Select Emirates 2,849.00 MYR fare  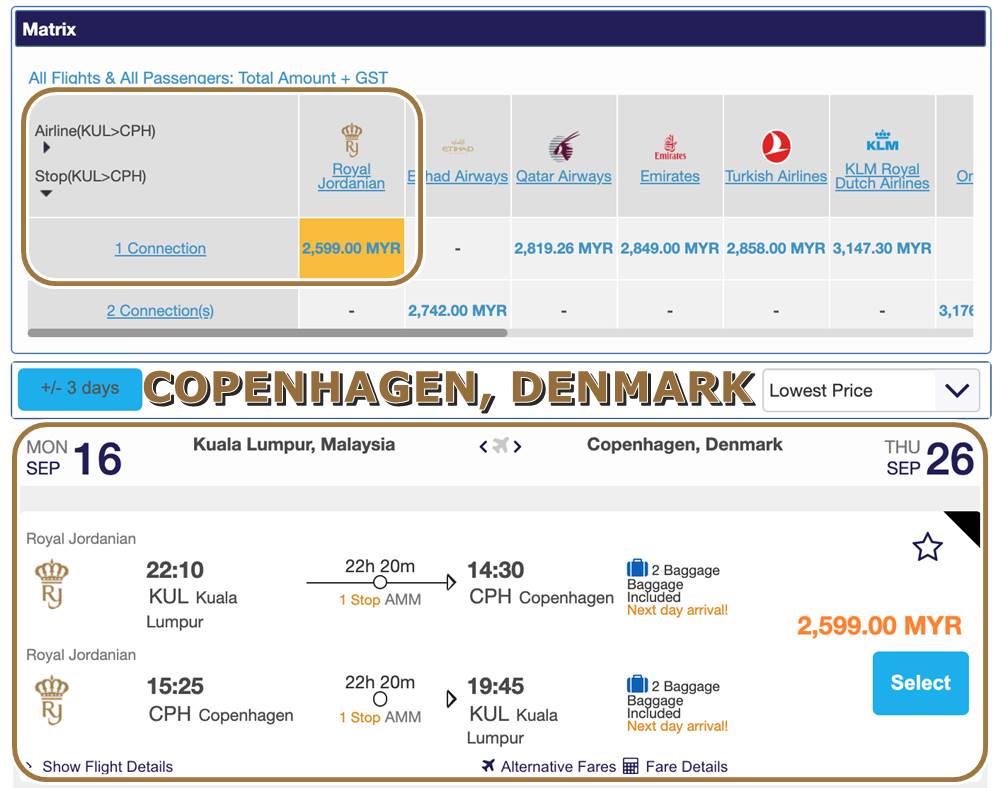point(670,248)
